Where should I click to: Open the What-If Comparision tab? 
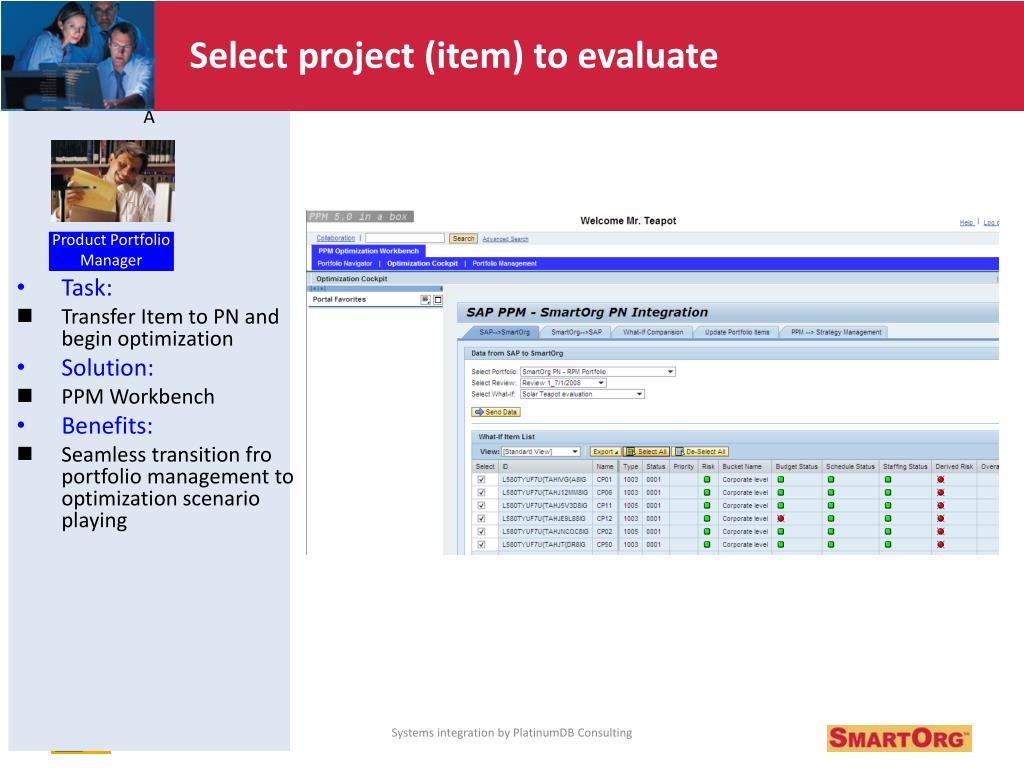653,332
